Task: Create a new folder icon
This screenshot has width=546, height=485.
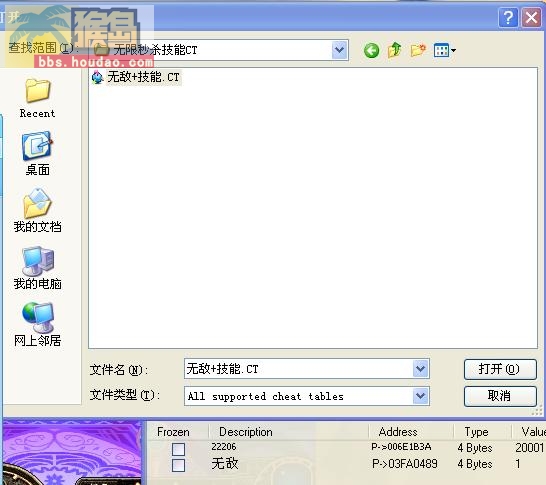Action: click(418, 50)
